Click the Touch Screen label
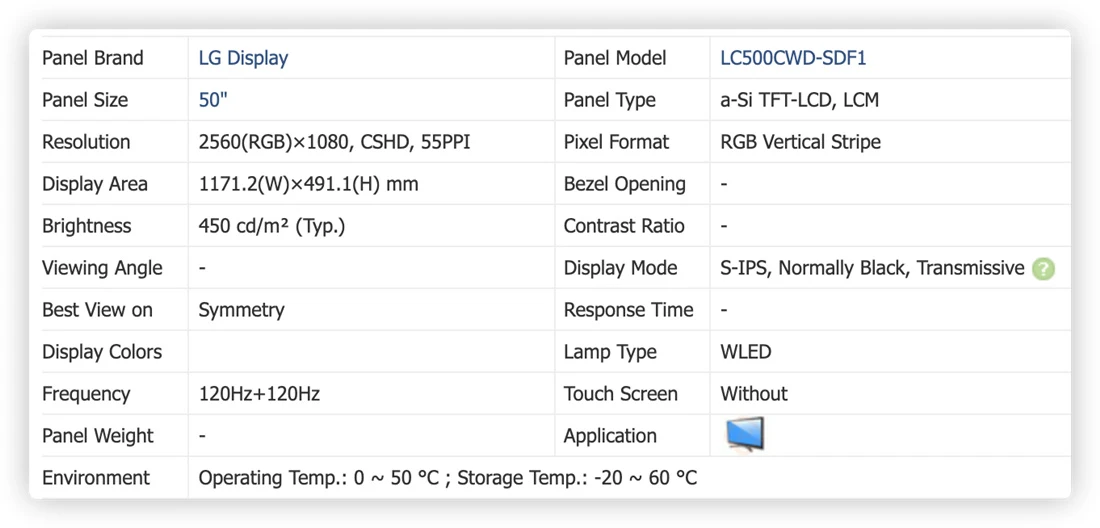This screenshot has width=1100, height=528. [621, 394]
